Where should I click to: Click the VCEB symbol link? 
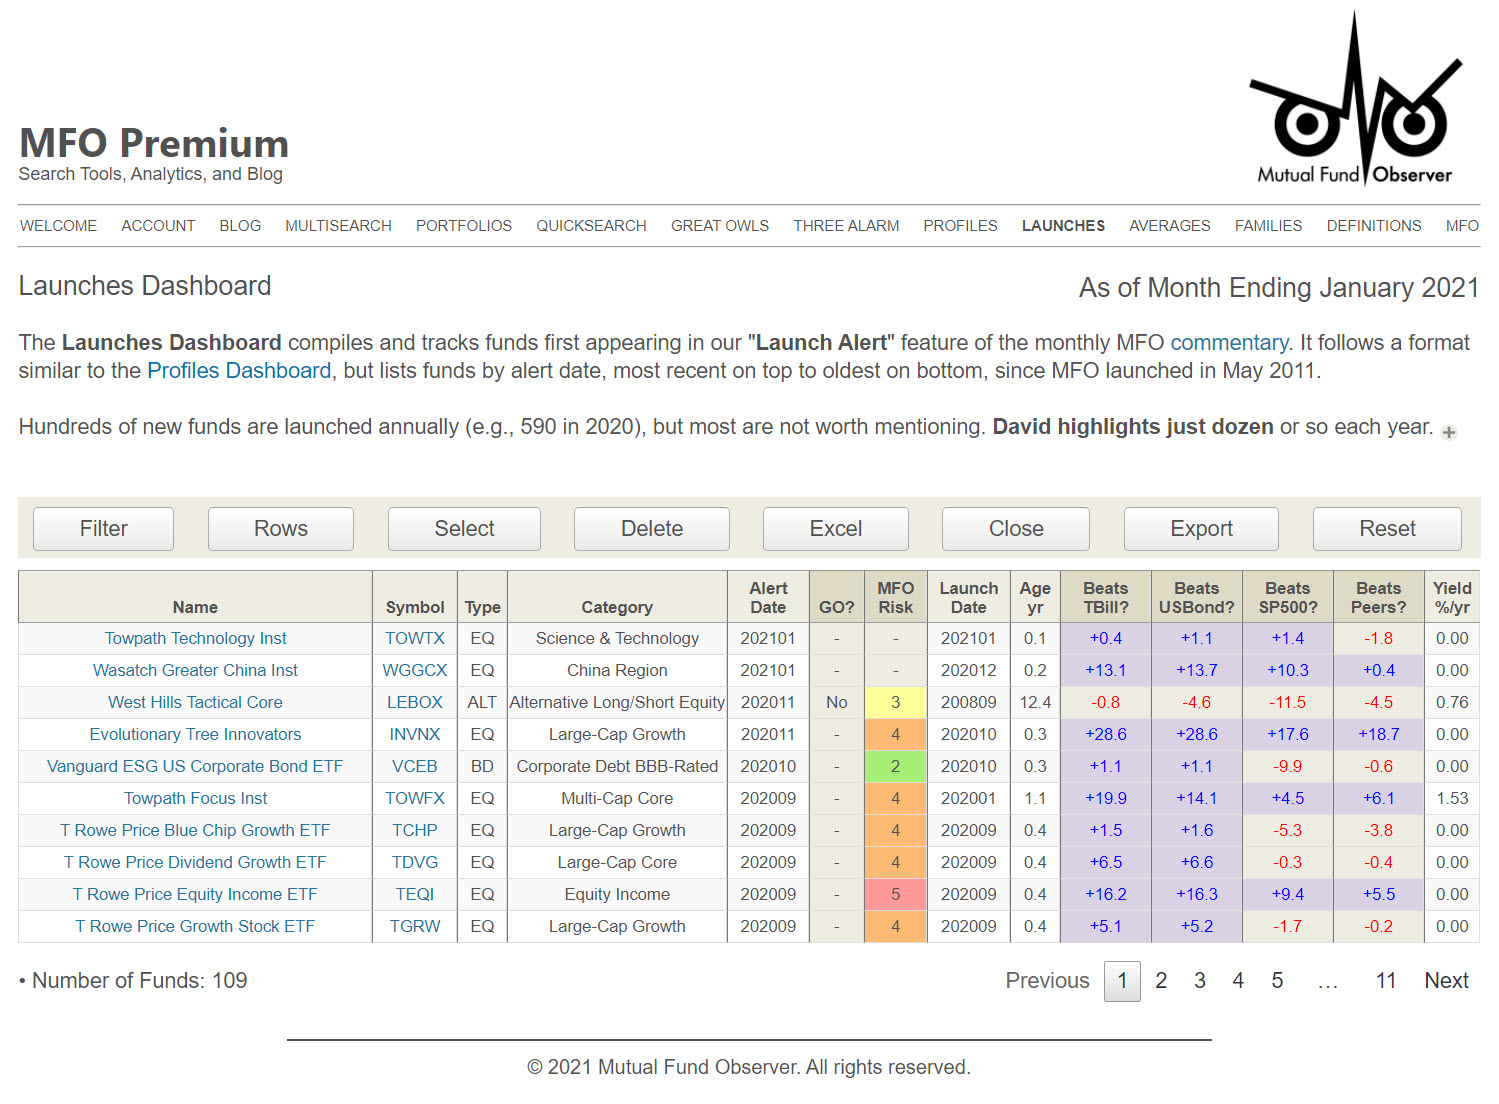415,767
